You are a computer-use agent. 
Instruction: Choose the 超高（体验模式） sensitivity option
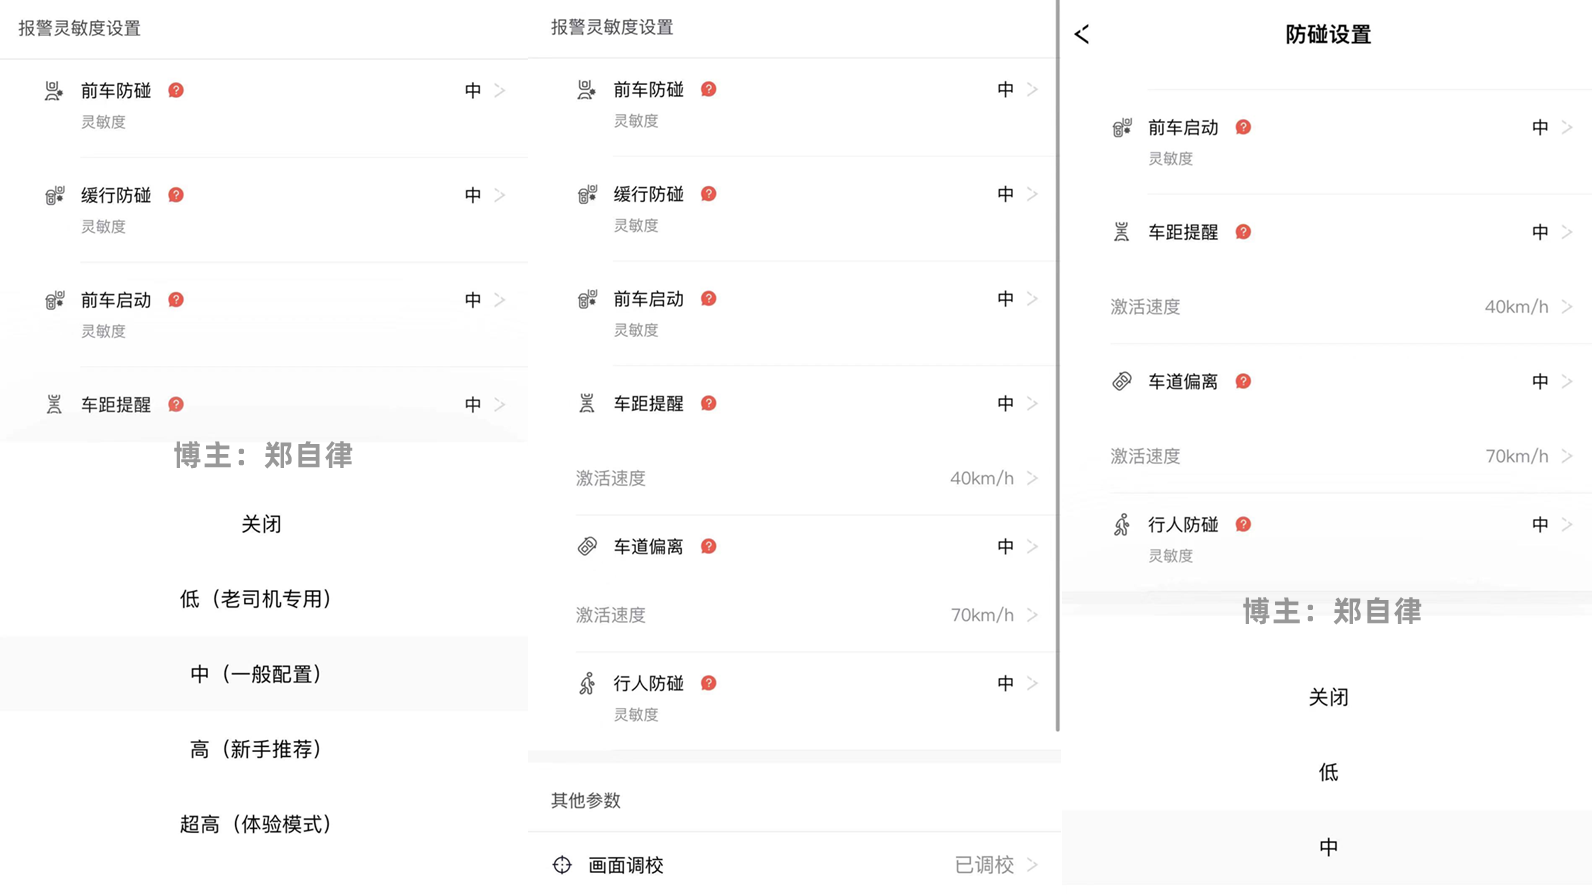[x=256, y=824]
